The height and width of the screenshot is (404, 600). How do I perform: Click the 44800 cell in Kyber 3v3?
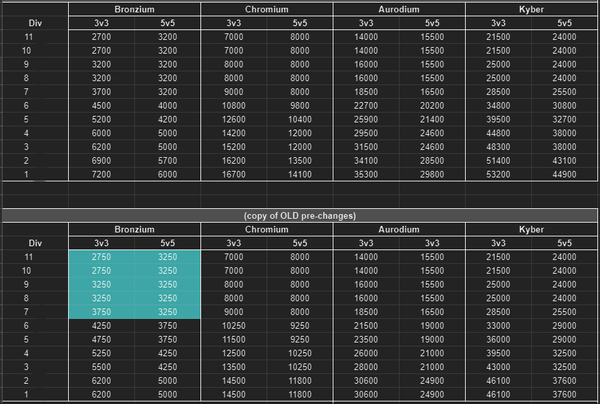click(499, 133)
